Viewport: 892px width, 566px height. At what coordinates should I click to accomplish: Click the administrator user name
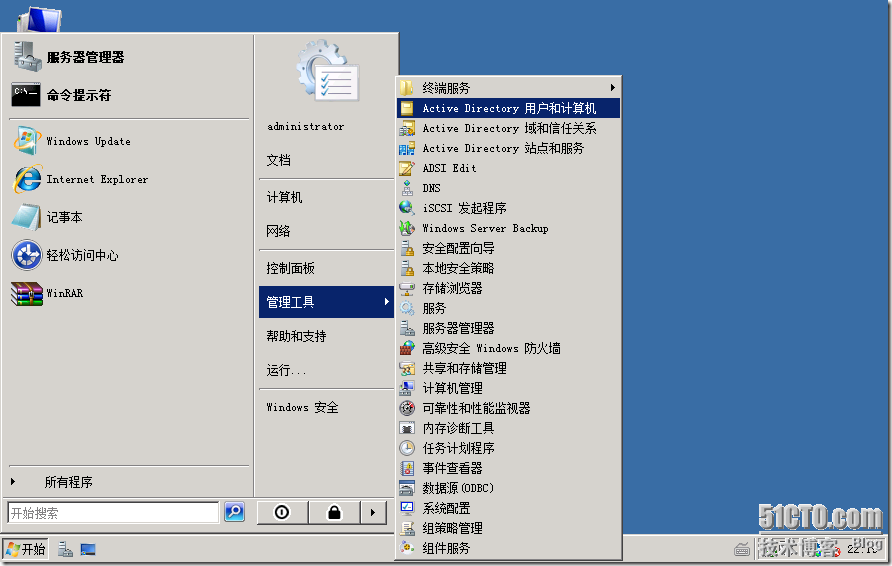[305, 126]
